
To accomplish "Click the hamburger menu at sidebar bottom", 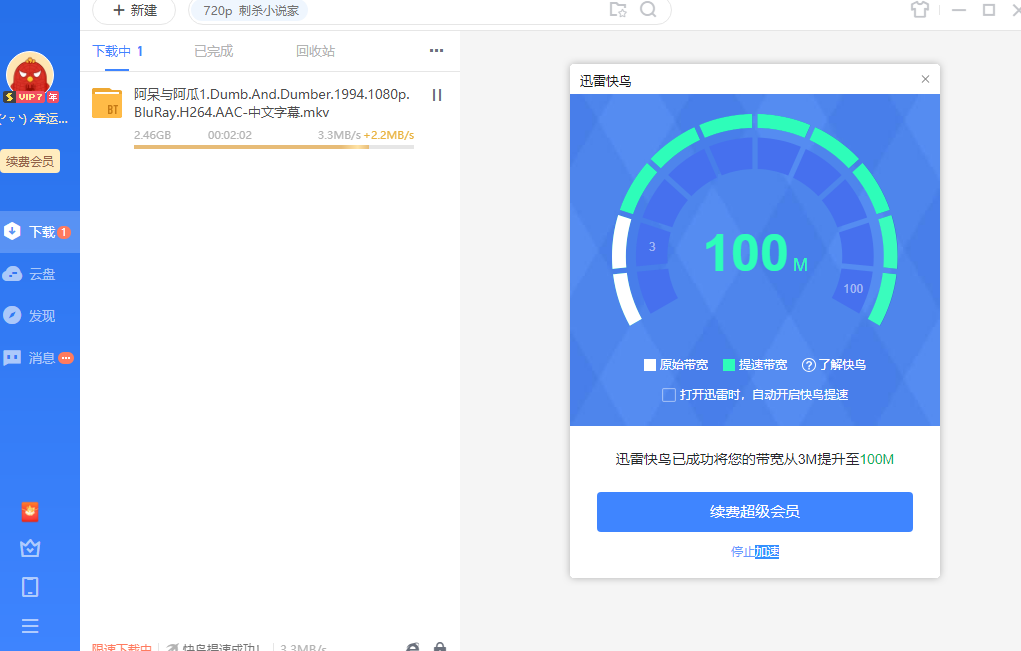I will click(x=29, y=625).
